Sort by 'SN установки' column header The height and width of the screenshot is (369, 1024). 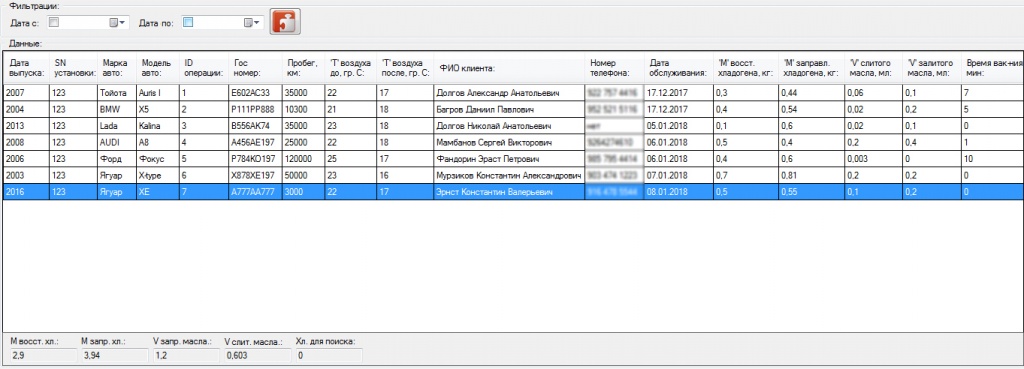tap(73, 67)
